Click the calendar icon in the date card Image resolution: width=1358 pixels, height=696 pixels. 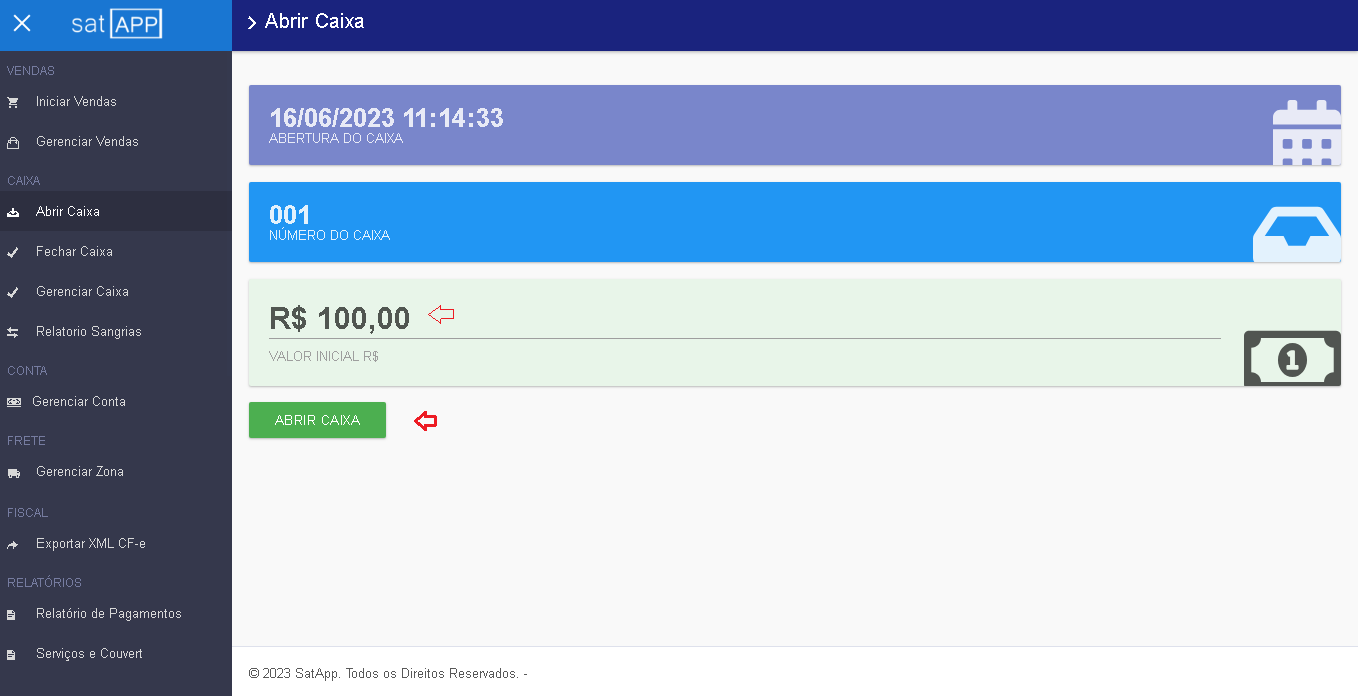click(1305, 131)
